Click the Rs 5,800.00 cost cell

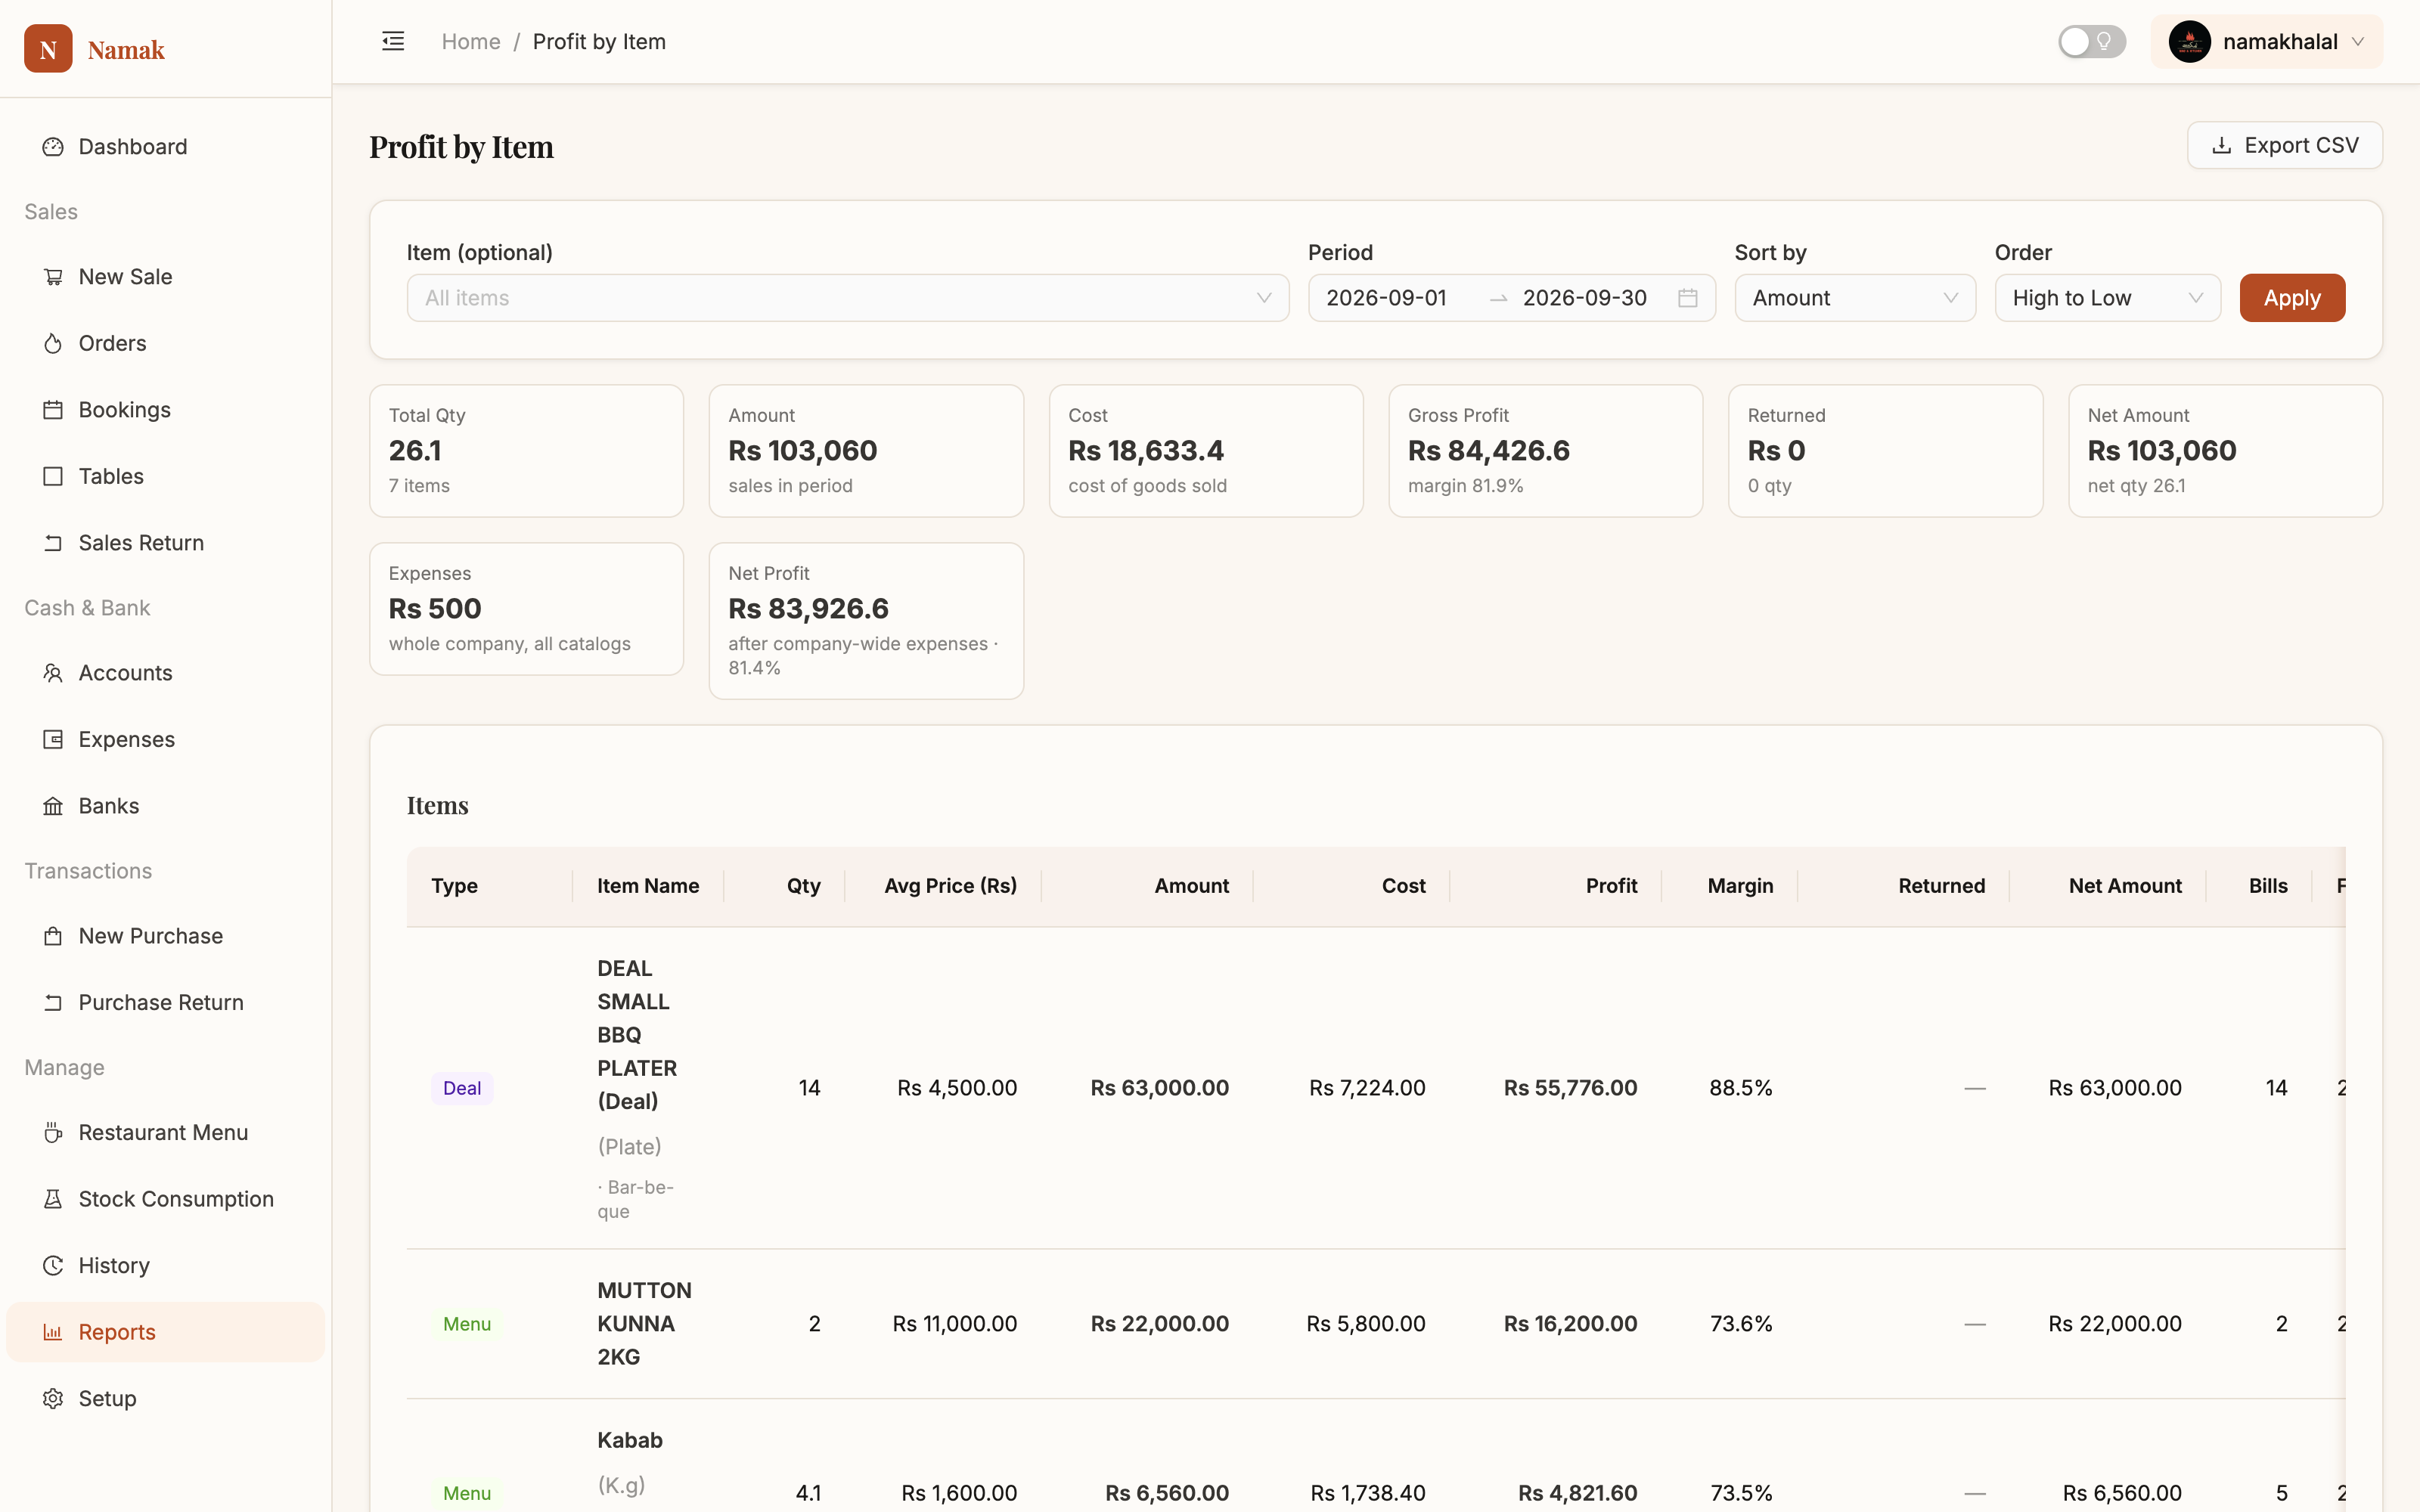tap(1366, 1324)
